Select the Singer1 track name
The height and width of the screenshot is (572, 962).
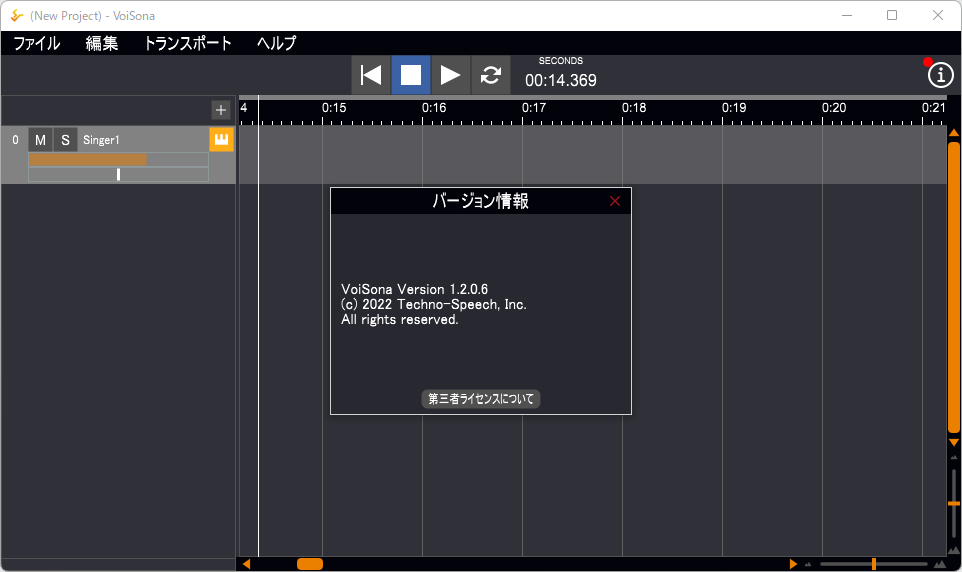(x=101, y=140)
